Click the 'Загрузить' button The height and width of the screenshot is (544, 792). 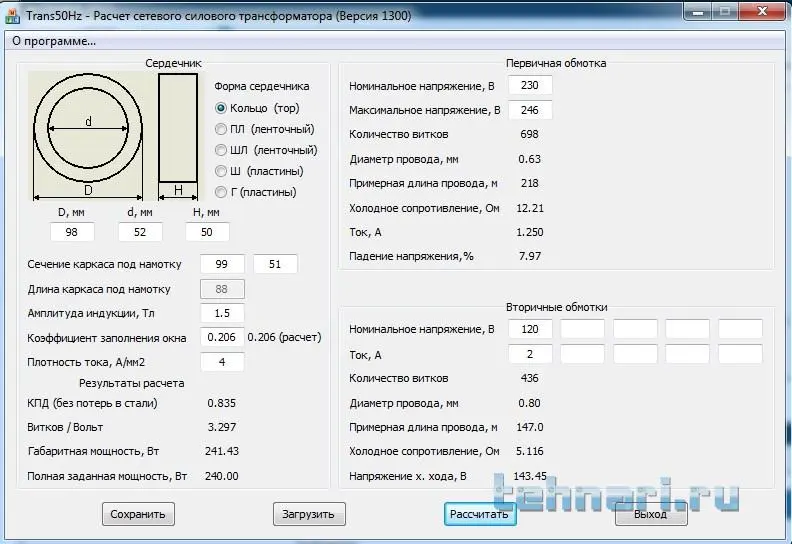click(309, 514)
